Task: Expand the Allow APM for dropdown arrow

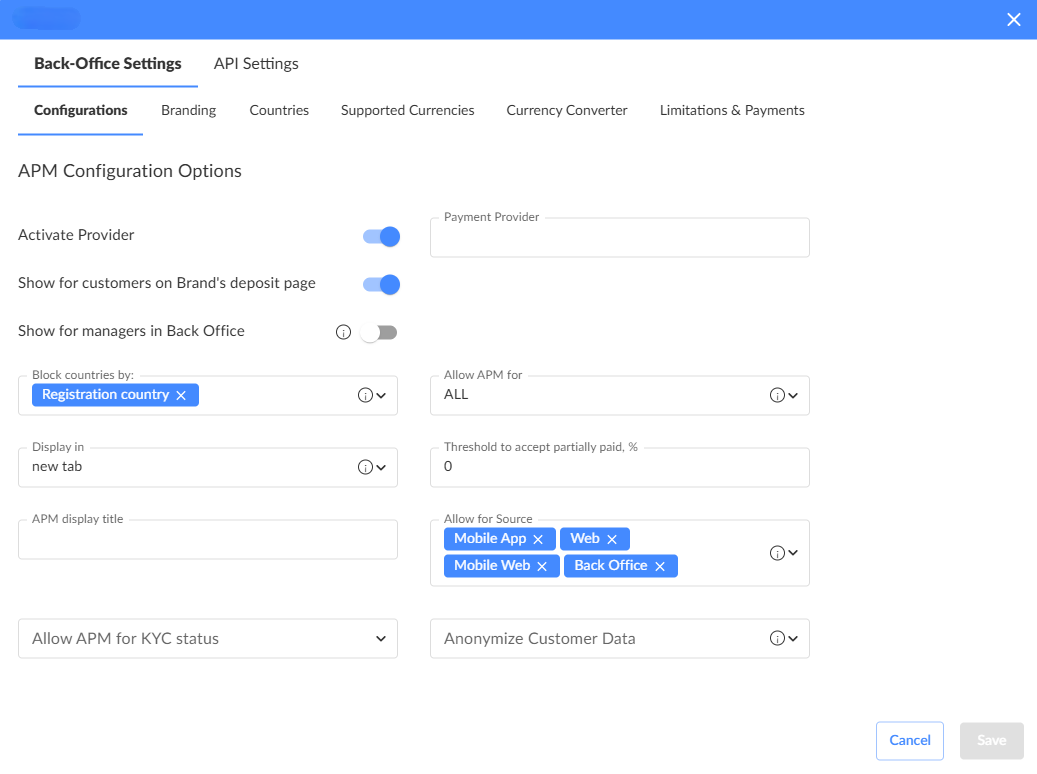Action: (793, 395)
